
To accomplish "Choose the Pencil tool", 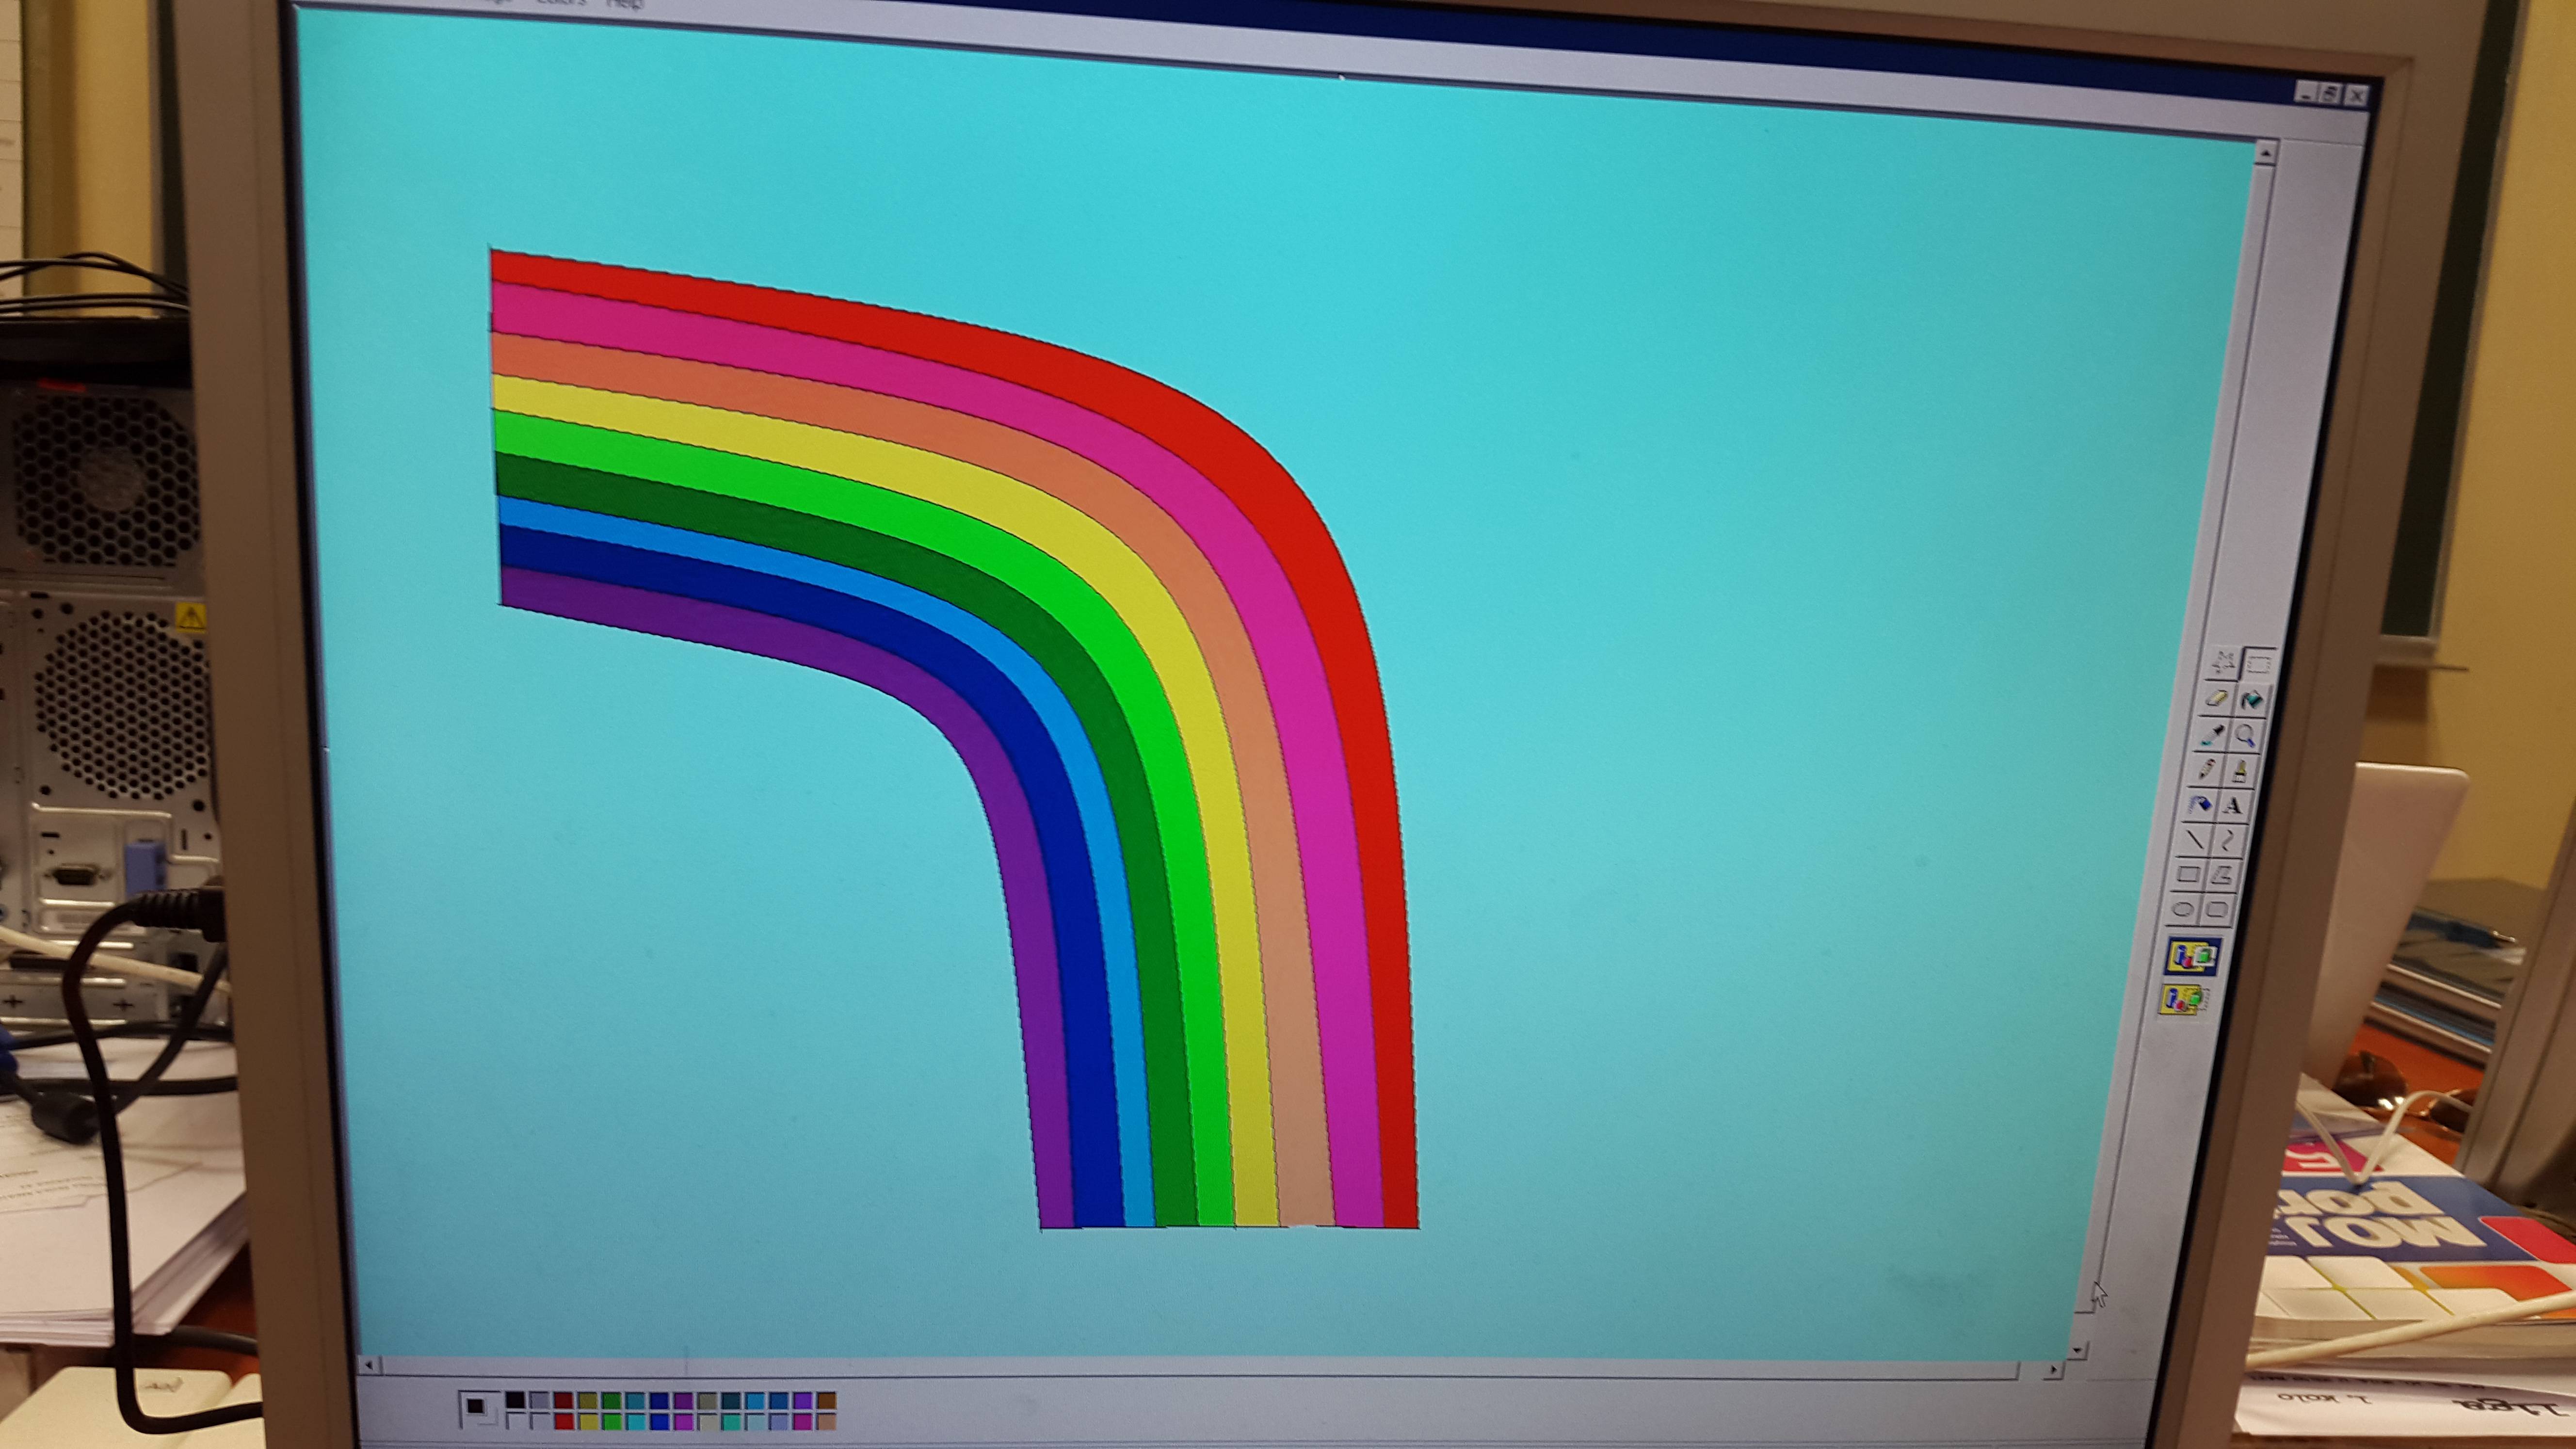I will pos(2205,770).
